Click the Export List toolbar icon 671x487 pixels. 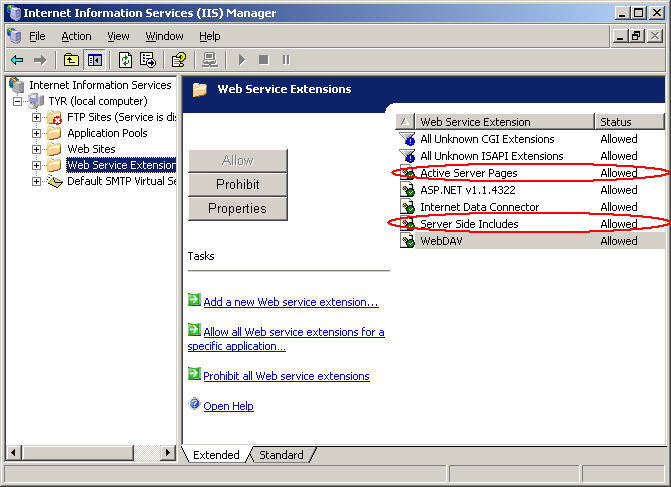pos(148,60)
